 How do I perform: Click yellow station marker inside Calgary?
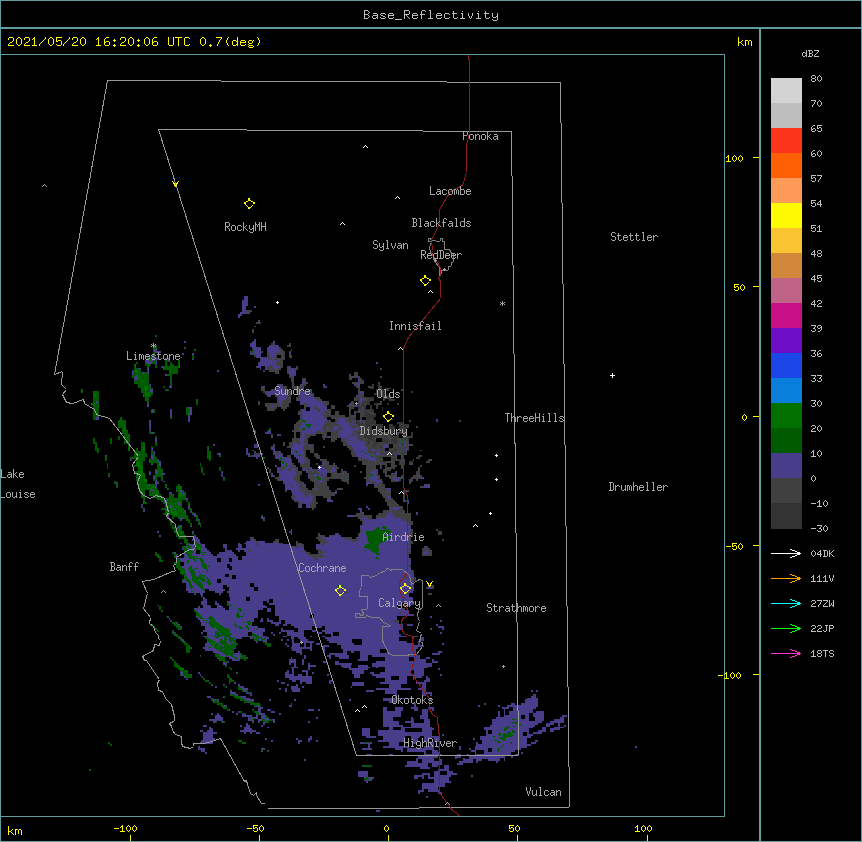tap(405, 589)
